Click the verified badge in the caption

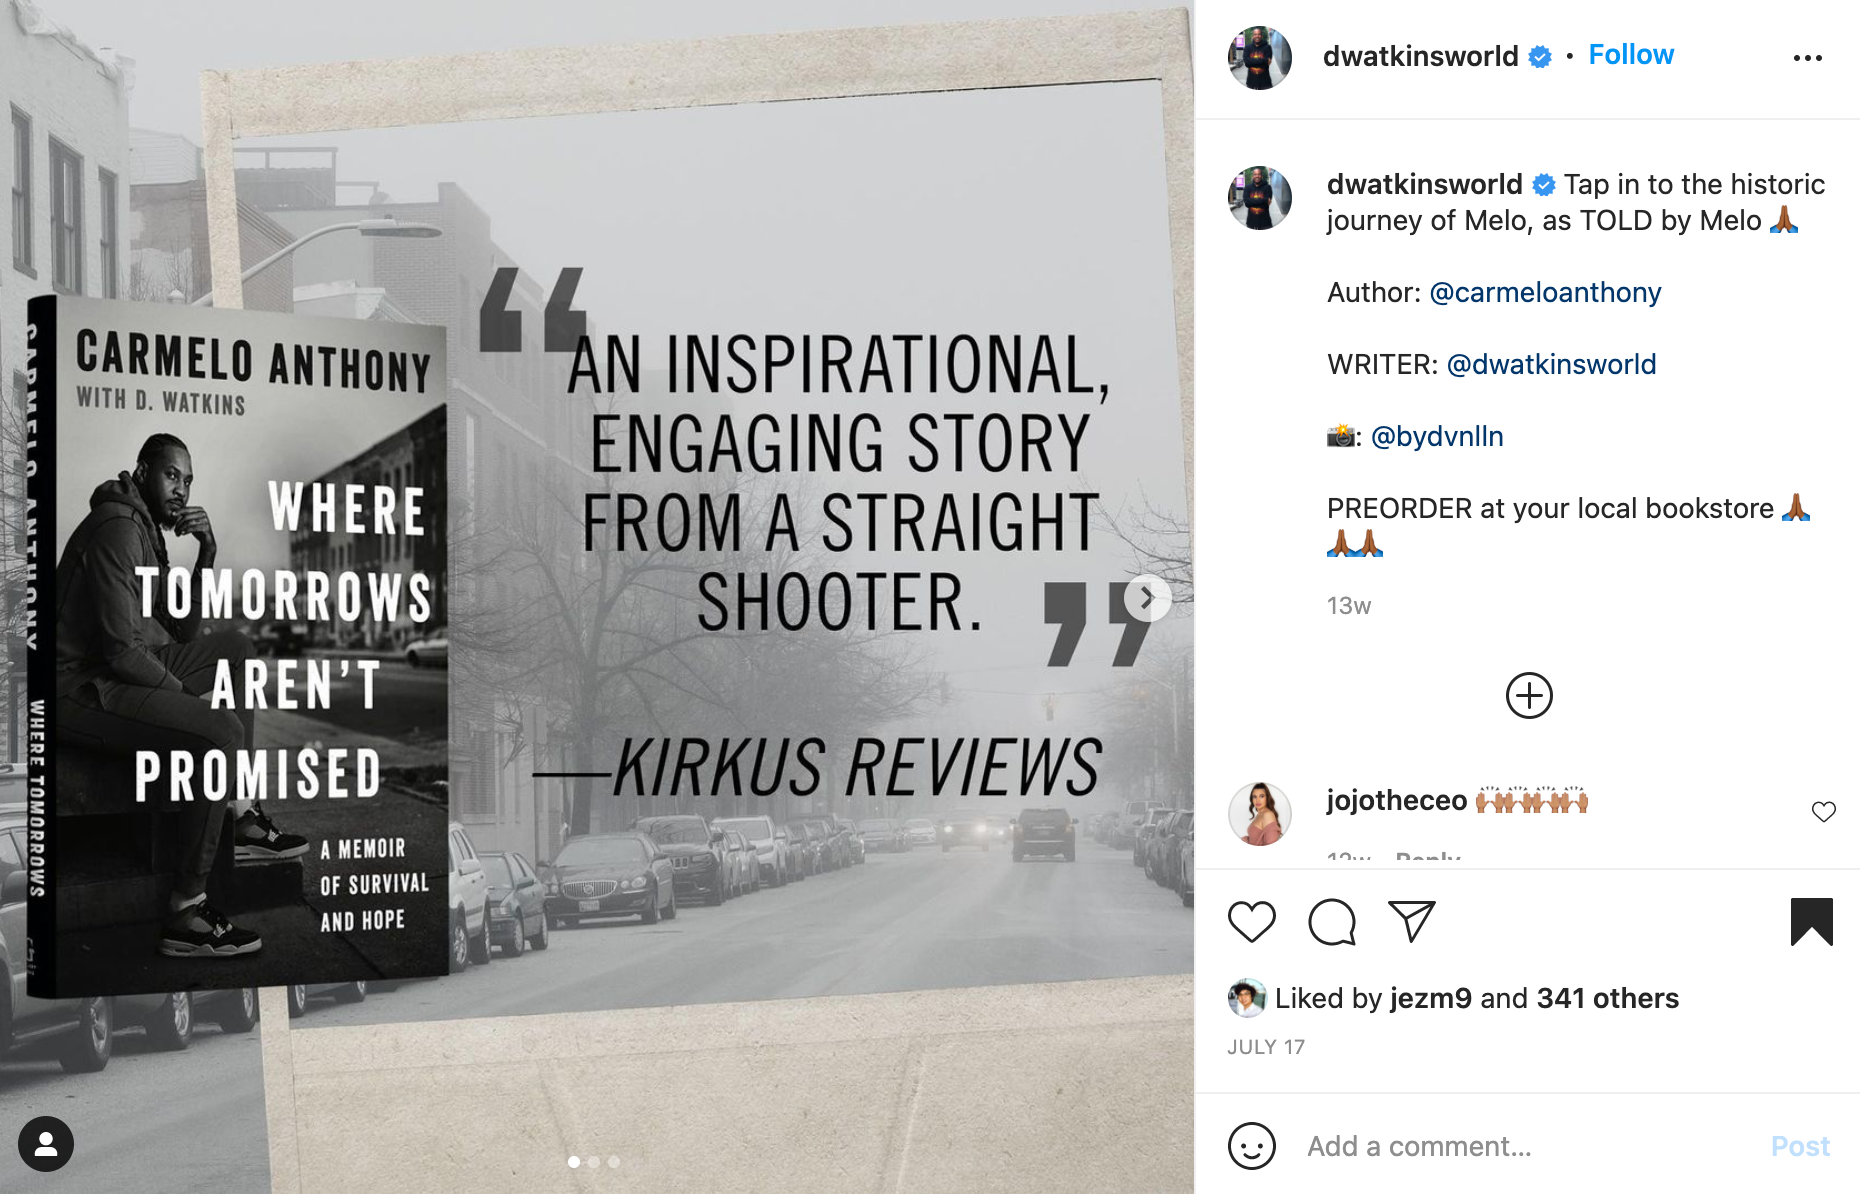[x=1544, y=185]
